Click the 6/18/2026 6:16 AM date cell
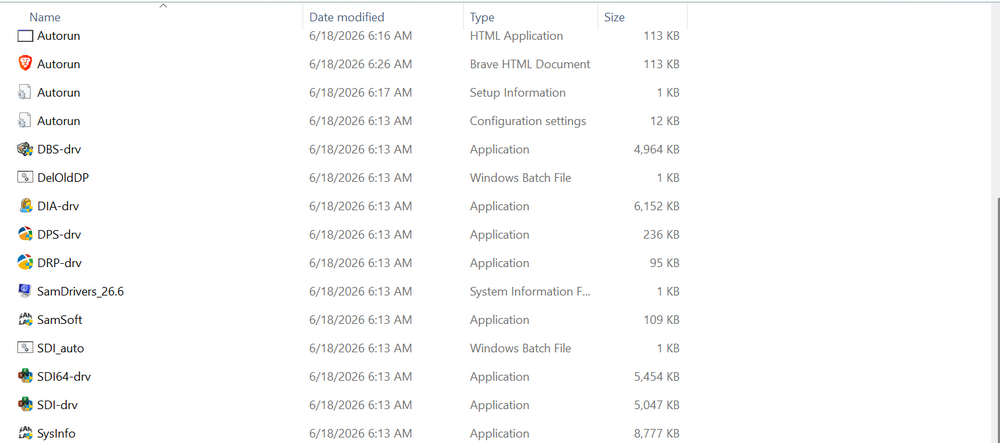1000x443 pixels. pos(360,36)
